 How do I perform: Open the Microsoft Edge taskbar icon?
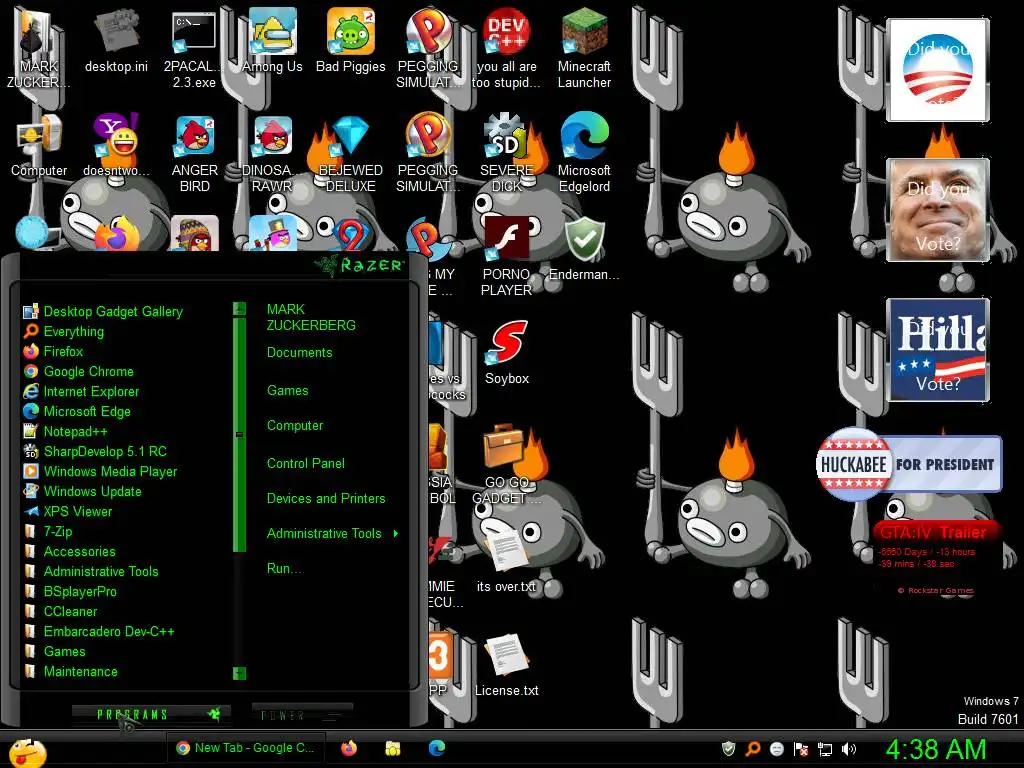436,748
